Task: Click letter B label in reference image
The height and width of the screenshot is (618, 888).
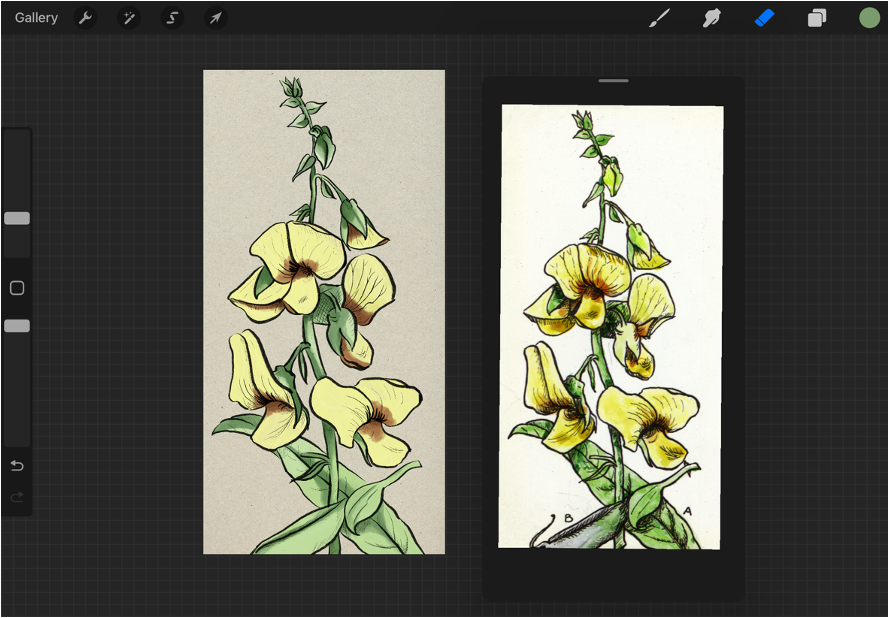Action: [568, 518]
